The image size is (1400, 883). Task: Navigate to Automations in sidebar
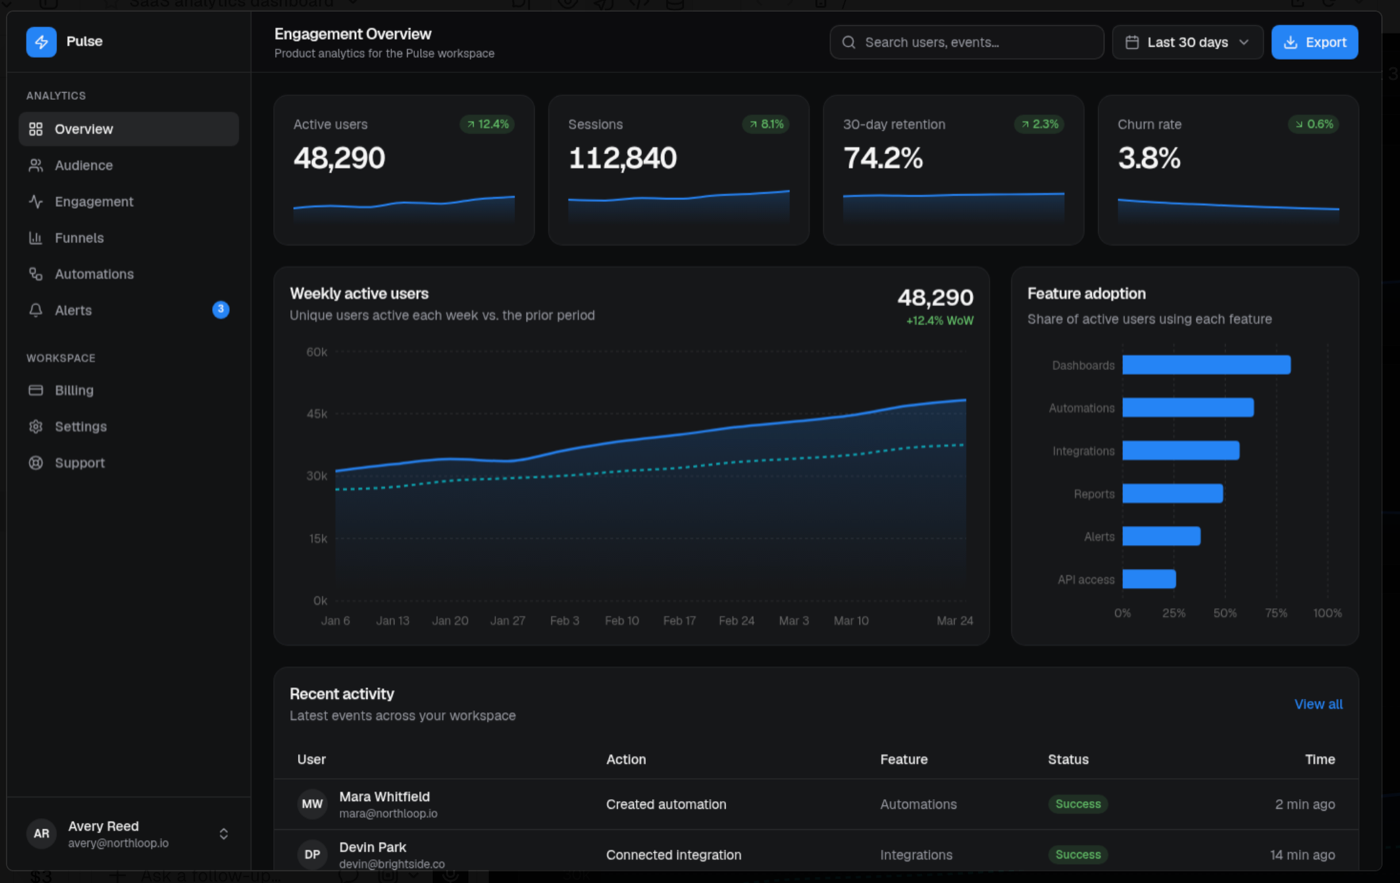[x=129, y=274]
